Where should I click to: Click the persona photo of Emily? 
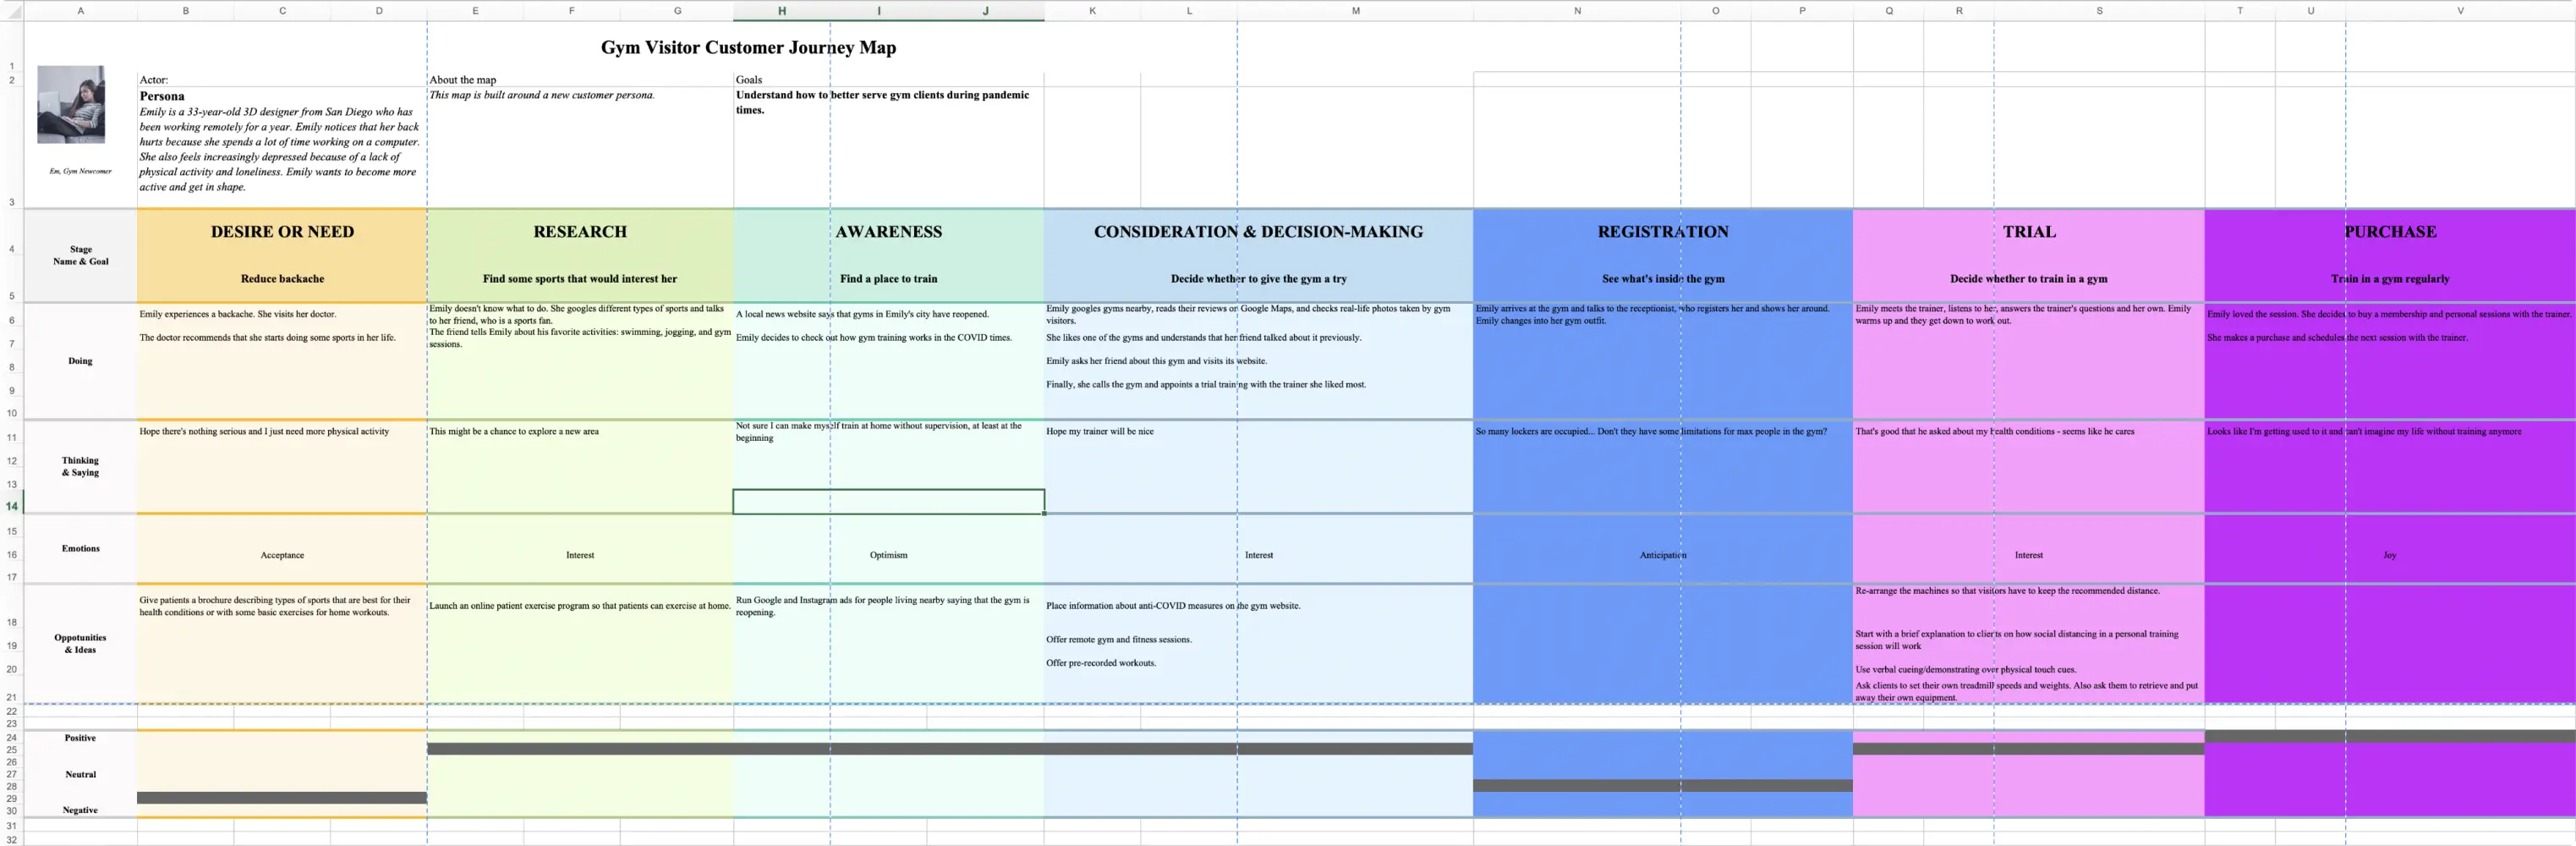pyautogui.click(x=71, y=104)
